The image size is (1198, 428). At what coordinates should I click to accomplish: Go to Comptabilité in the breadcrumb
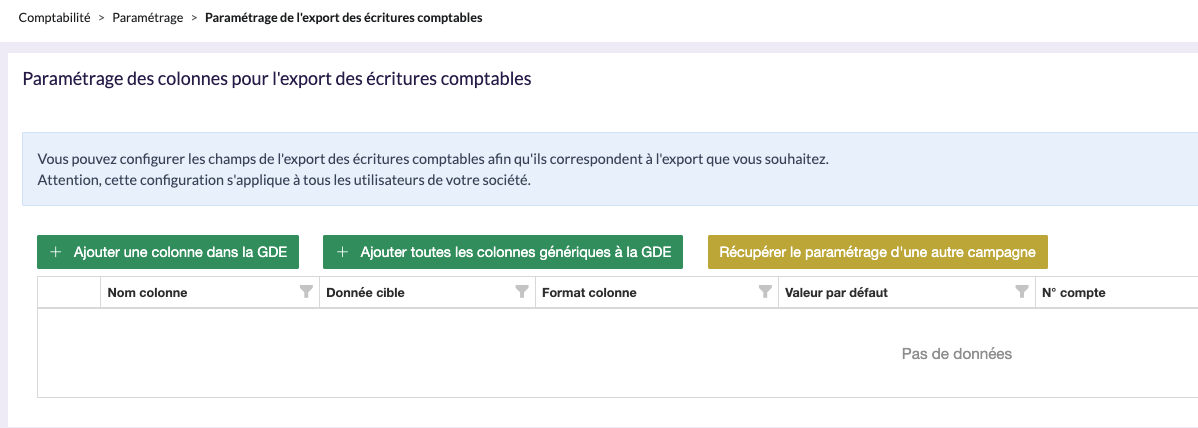tap(54, 18)
